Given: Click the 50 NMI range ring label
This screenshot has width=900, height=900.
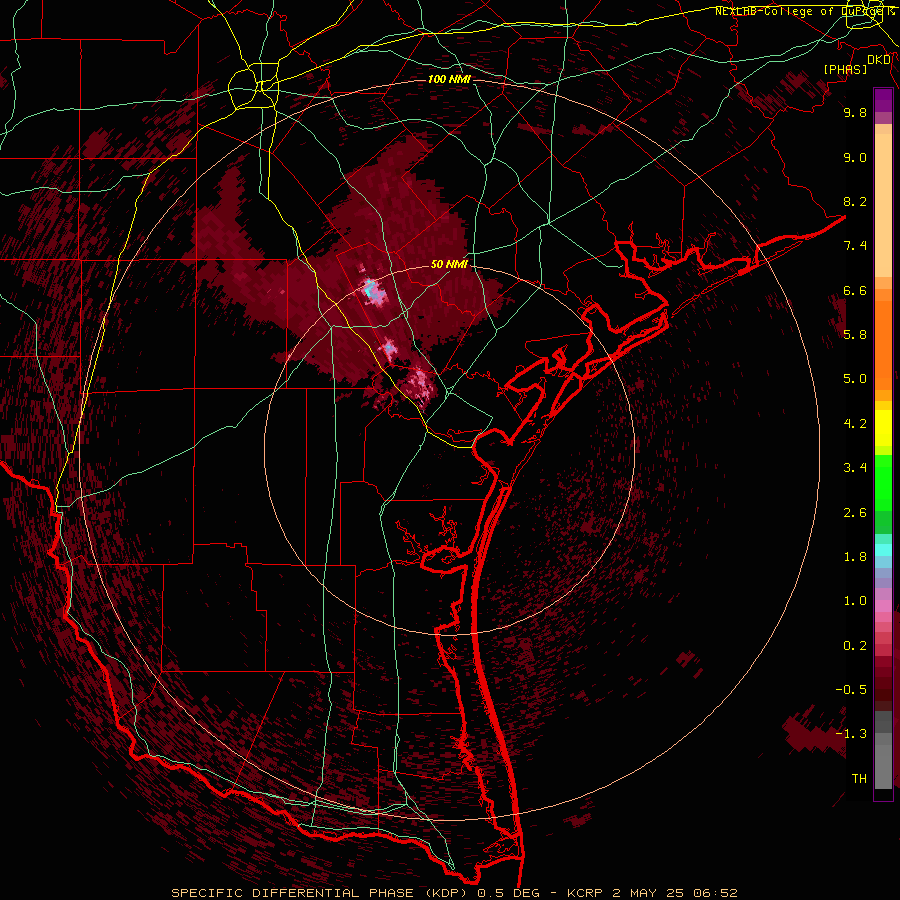Looking at the screenshot, I should 449,264.
